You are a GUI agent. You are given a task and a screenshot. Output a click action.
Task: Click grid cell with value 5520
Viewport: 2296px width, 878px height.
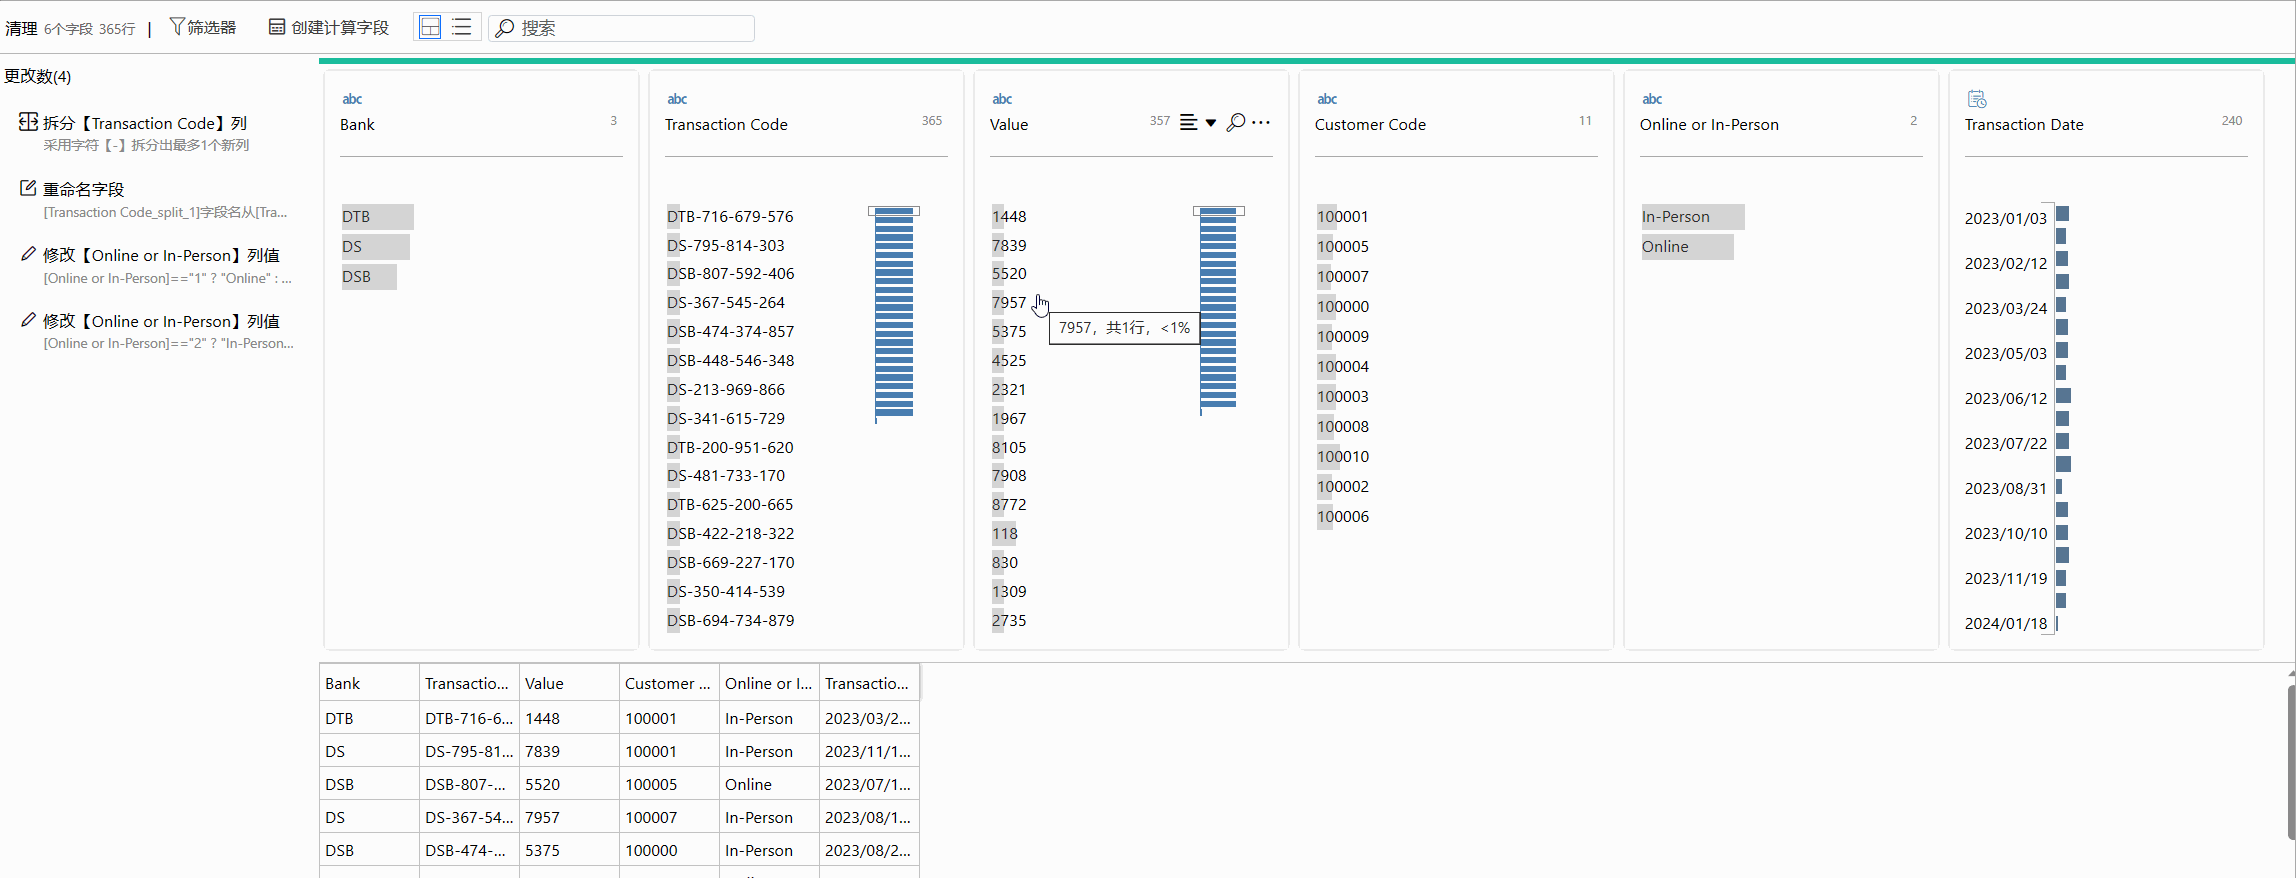pos(569,785)
